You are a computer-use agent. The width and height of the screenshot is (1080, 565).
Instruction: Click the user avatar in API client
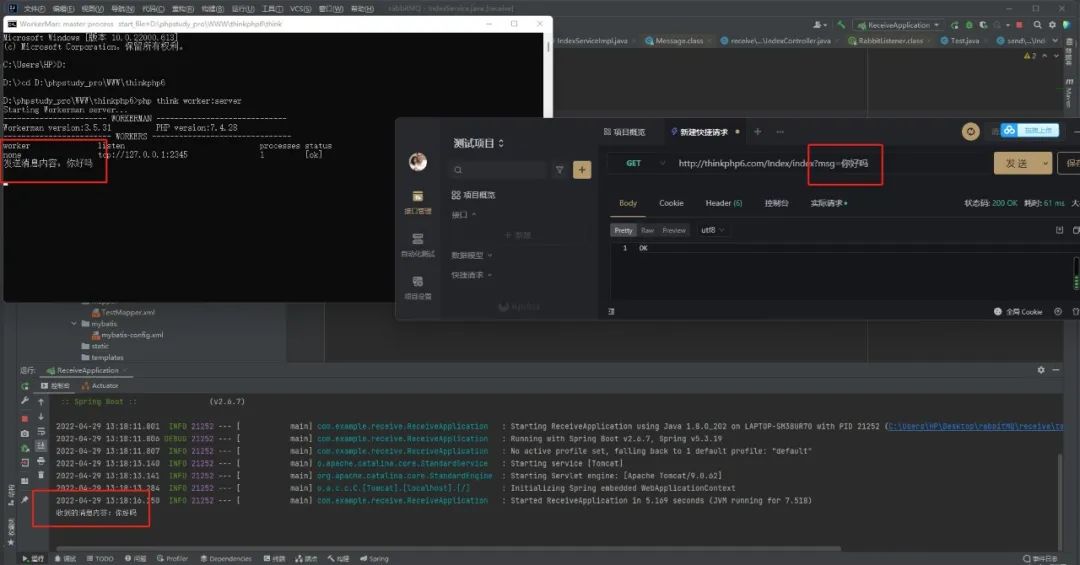pos(417,162)
